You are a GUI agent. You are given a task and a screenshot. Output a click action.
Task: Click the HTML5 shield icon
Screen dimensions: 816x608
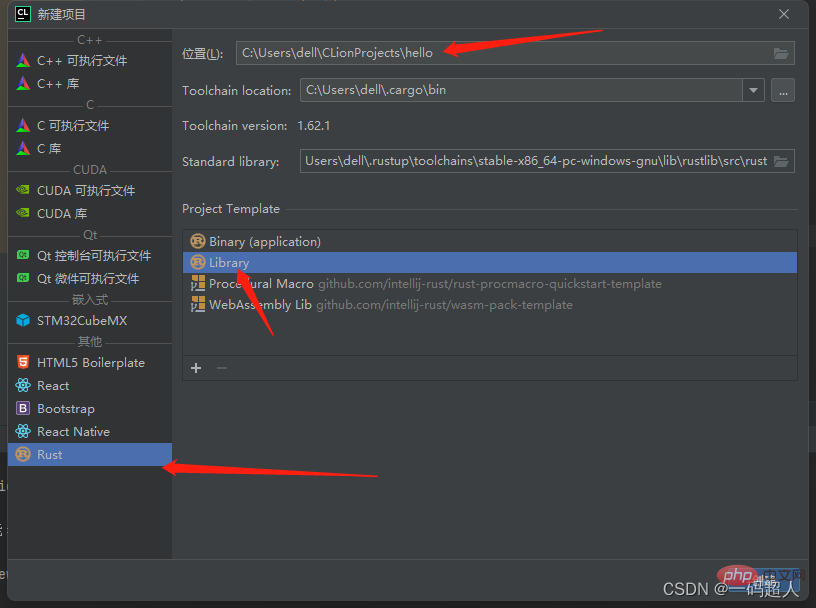23,362
